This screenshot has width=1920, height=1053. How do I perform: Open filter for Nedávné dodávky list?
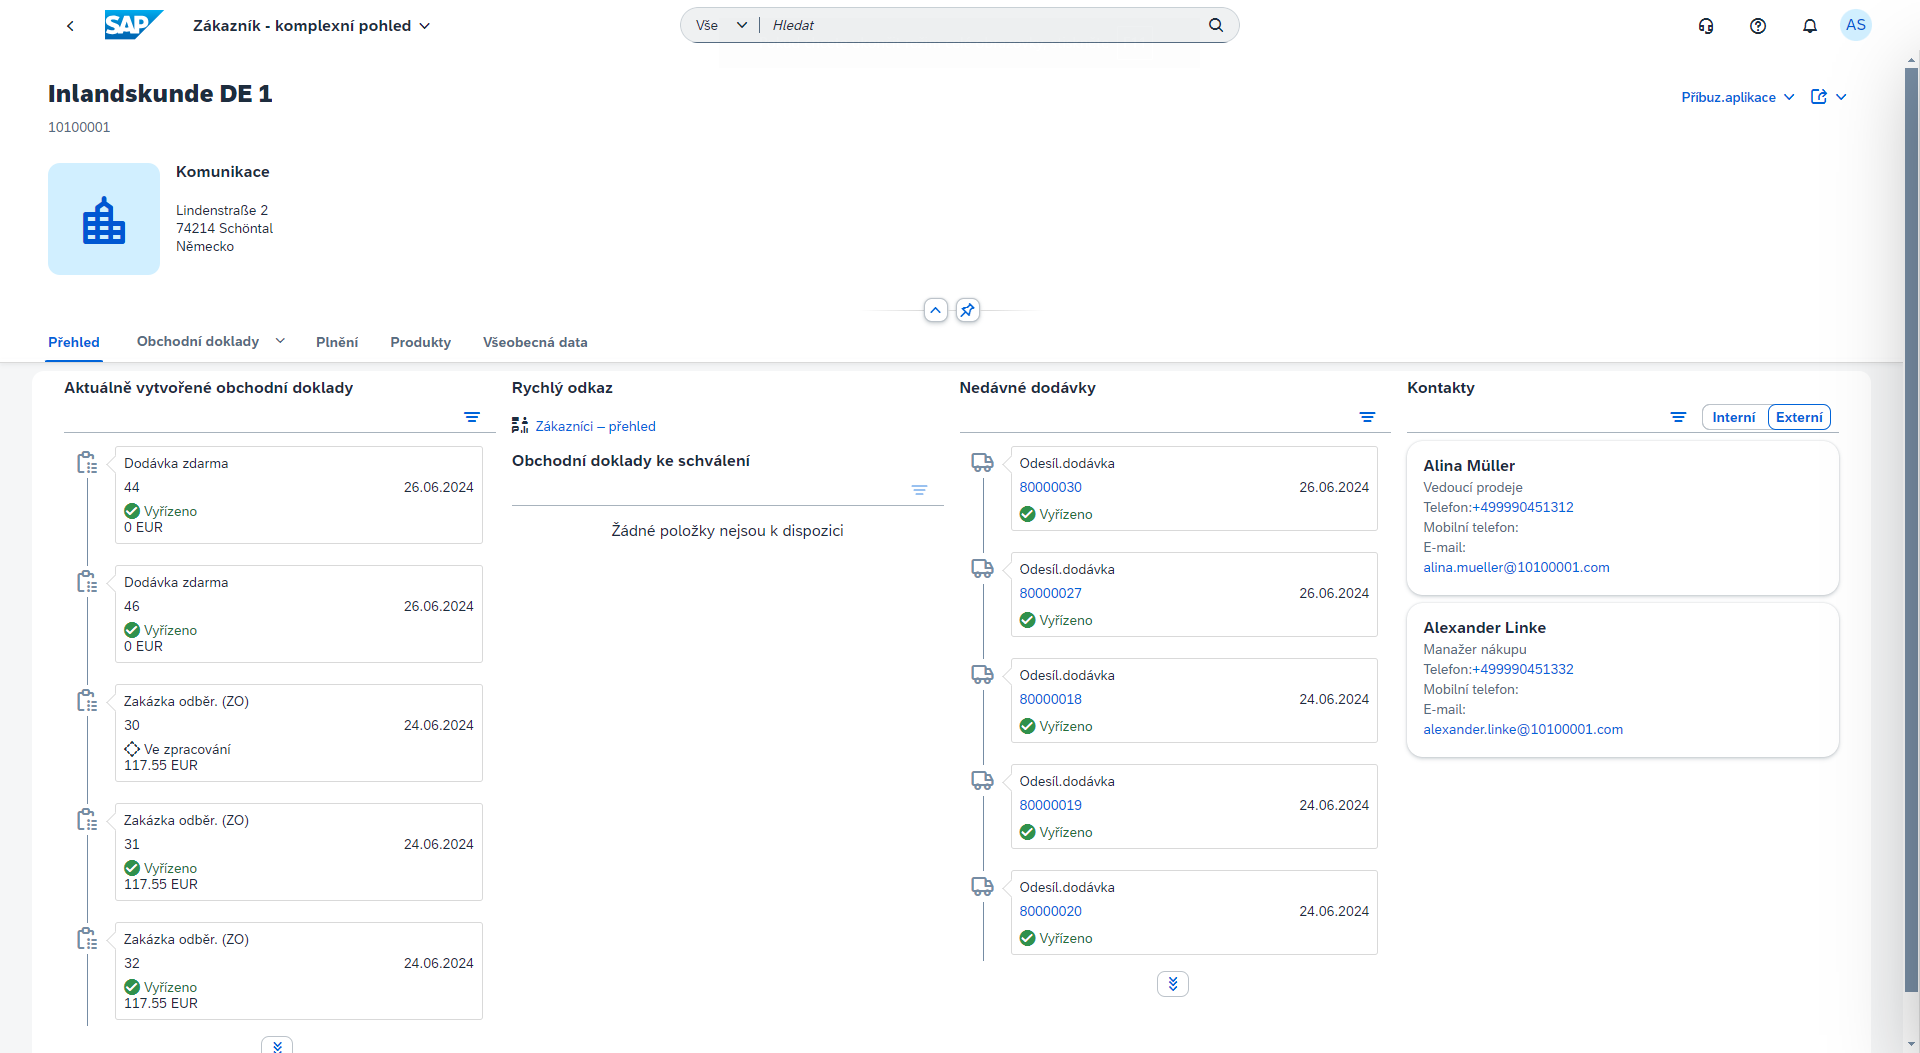(1367, 417)
